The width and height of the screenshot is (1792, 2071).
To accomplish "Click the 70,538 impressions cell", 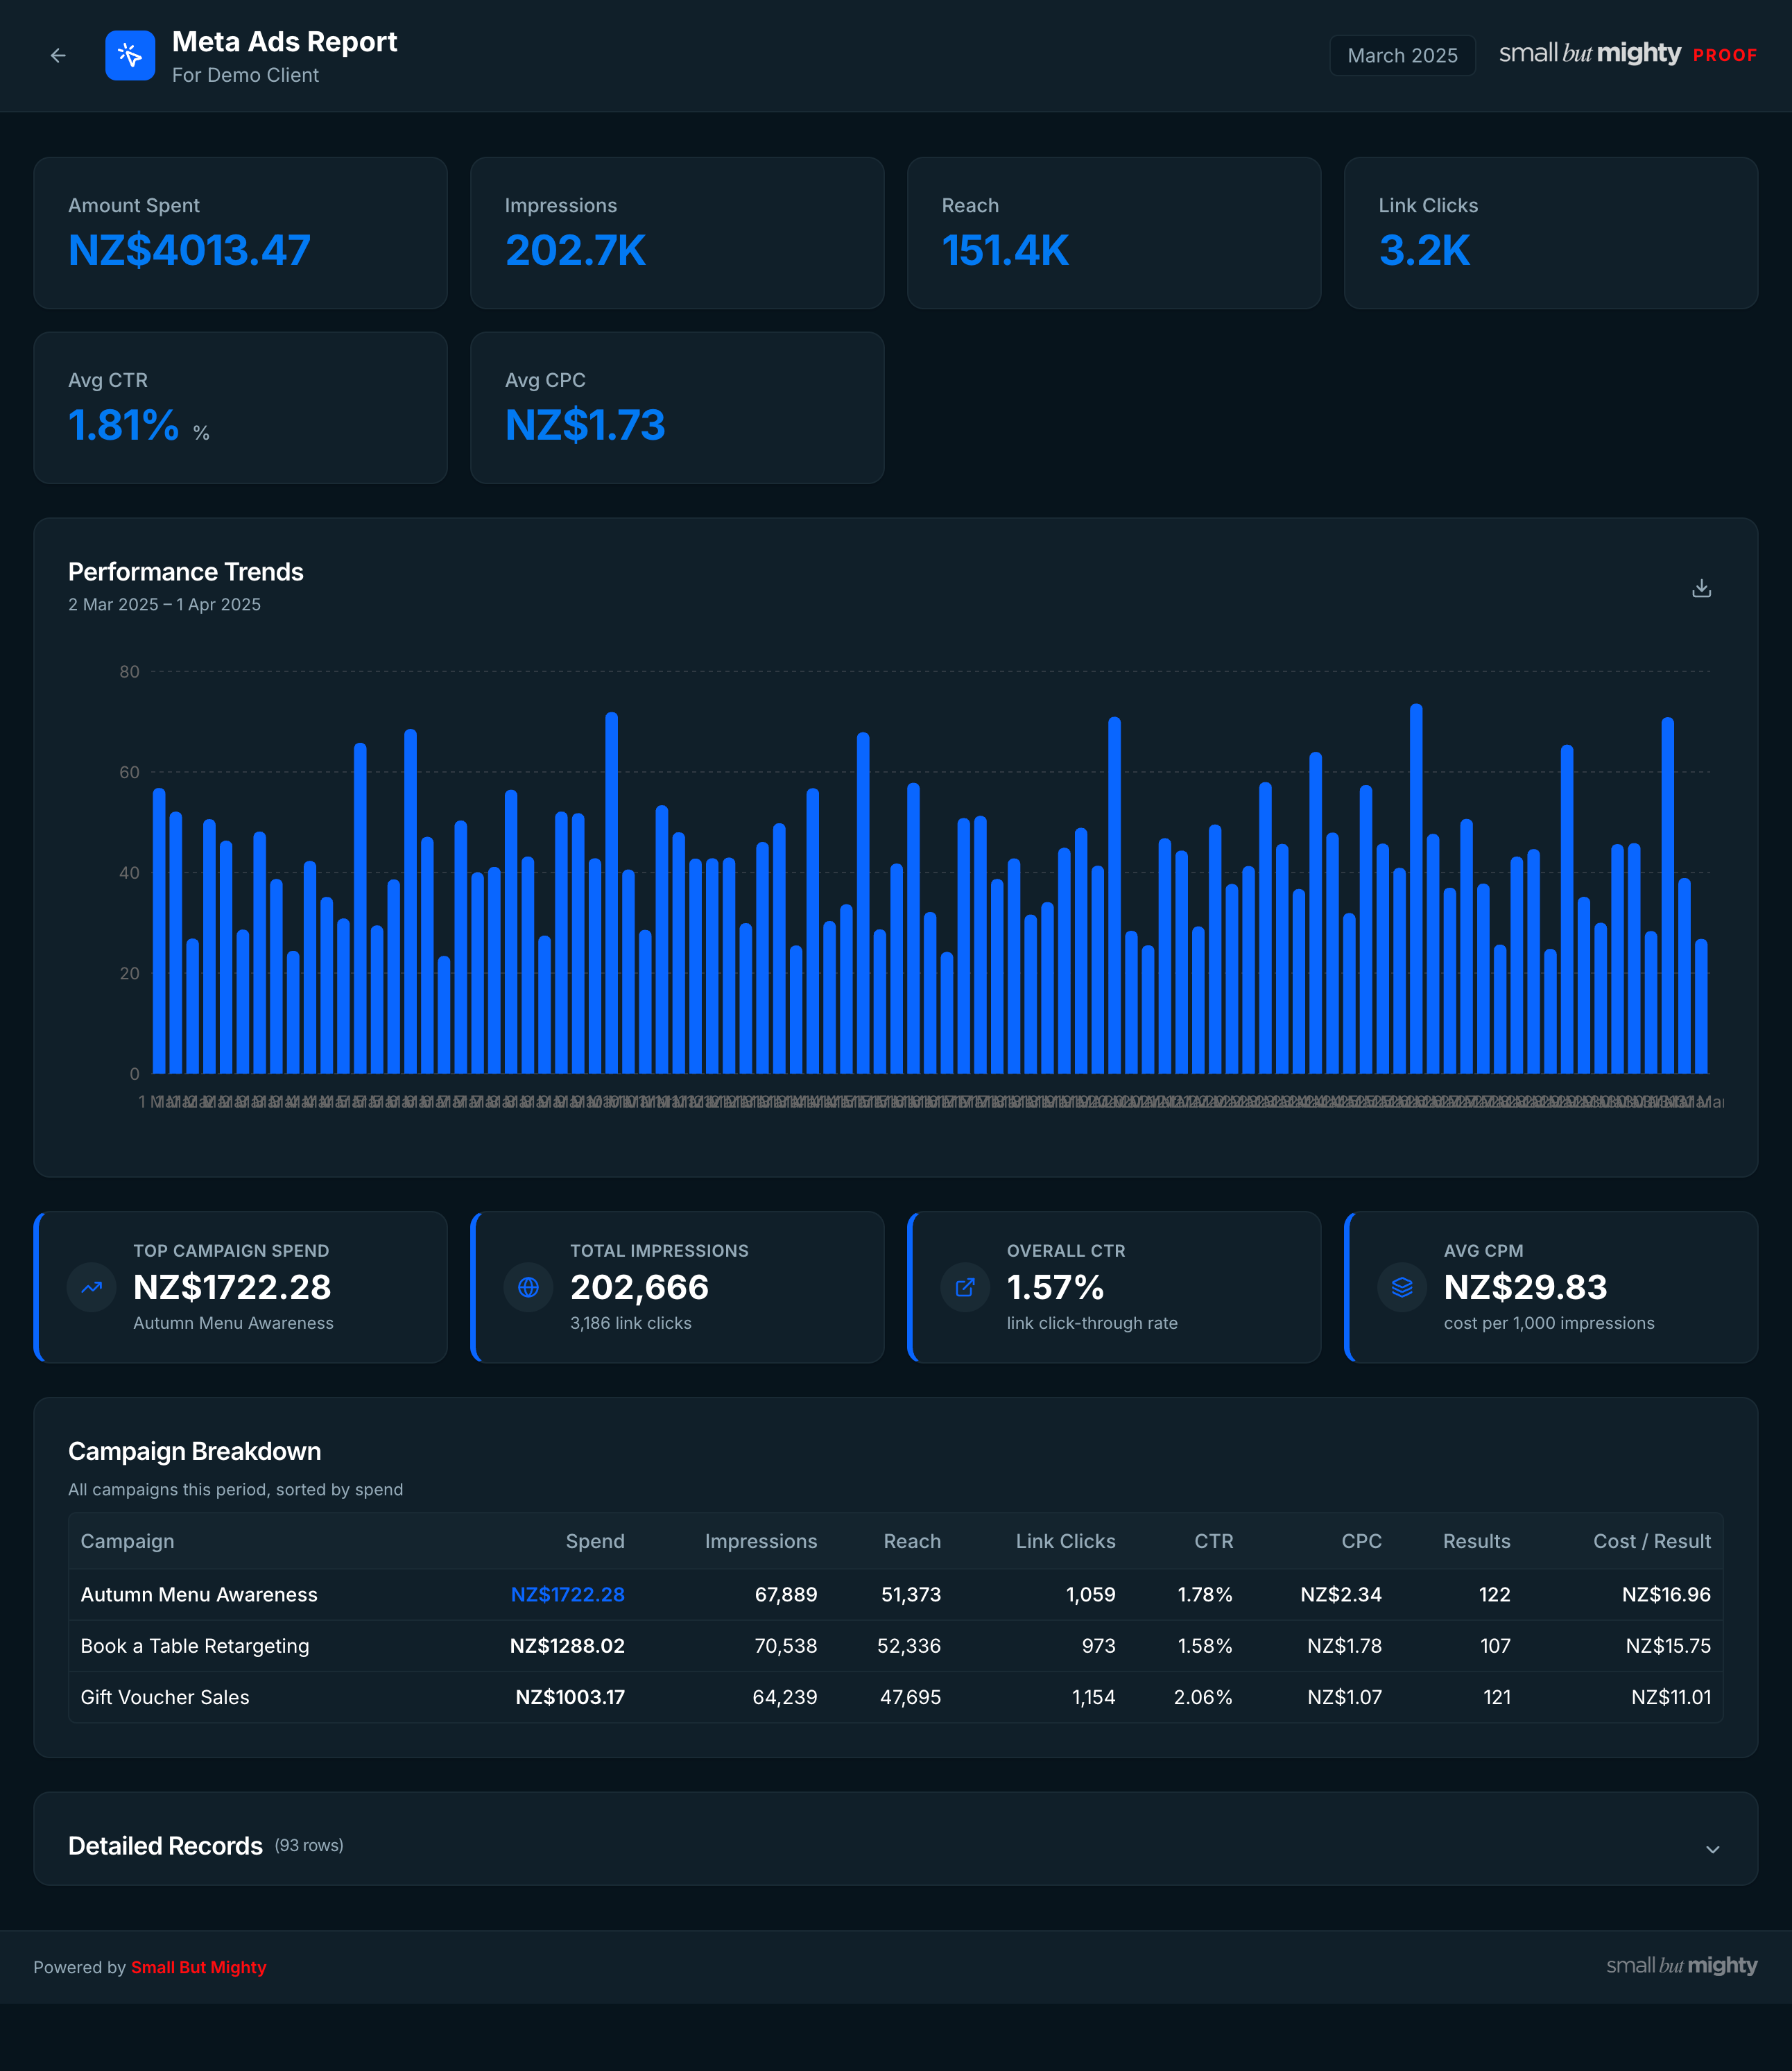I will [x=785, y=1645].
